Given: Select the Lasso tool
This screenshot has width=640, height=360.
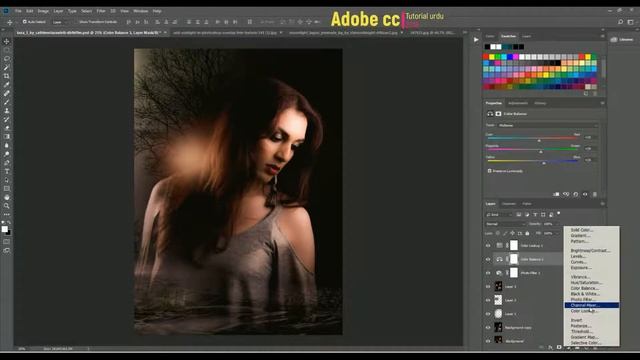Looking at the screenshot, I should [x=7, y=59].
